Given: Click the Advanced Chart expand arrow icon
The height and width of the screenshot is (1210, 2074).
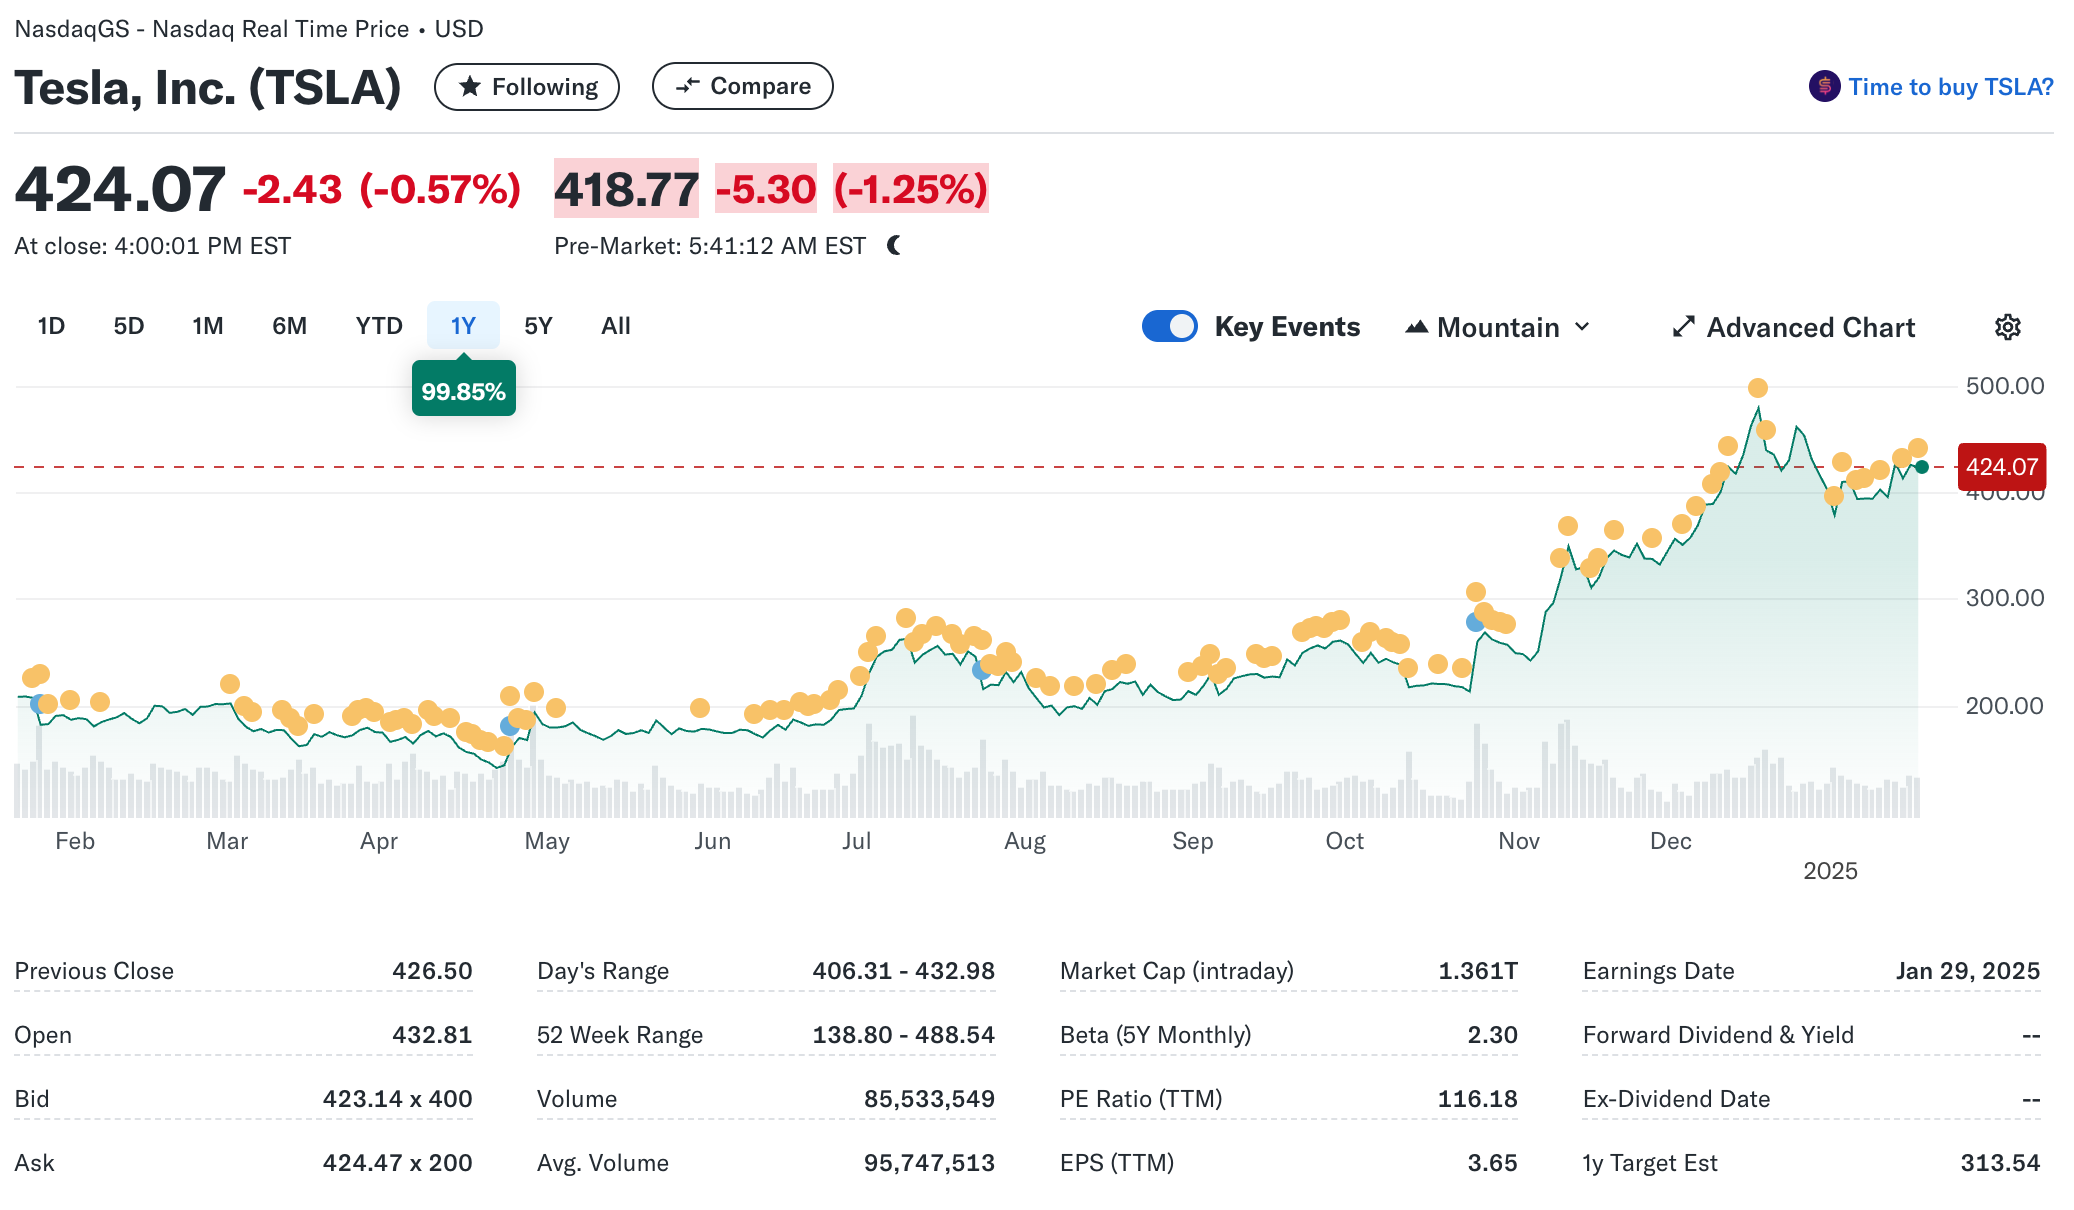Looking at the screenshot, I should 1684,327.
